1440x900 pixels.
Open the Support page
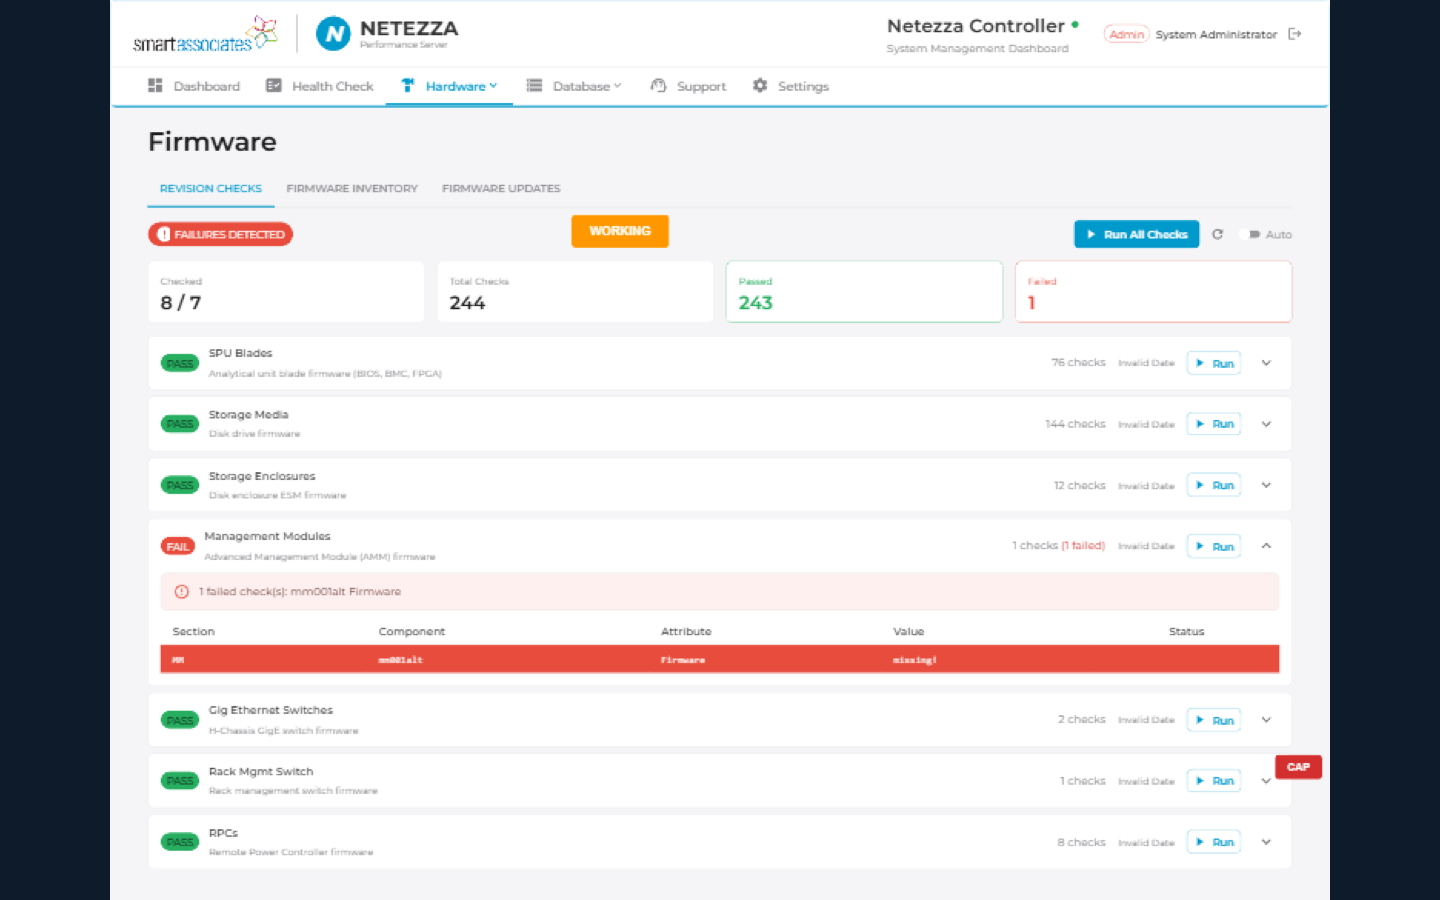pos(688,86)
